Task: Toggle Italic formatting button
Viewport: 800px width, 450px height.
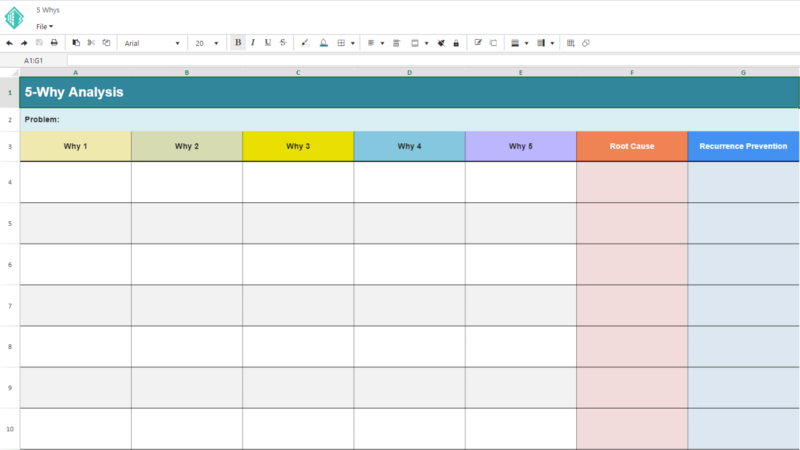Action: pos(252,43)
